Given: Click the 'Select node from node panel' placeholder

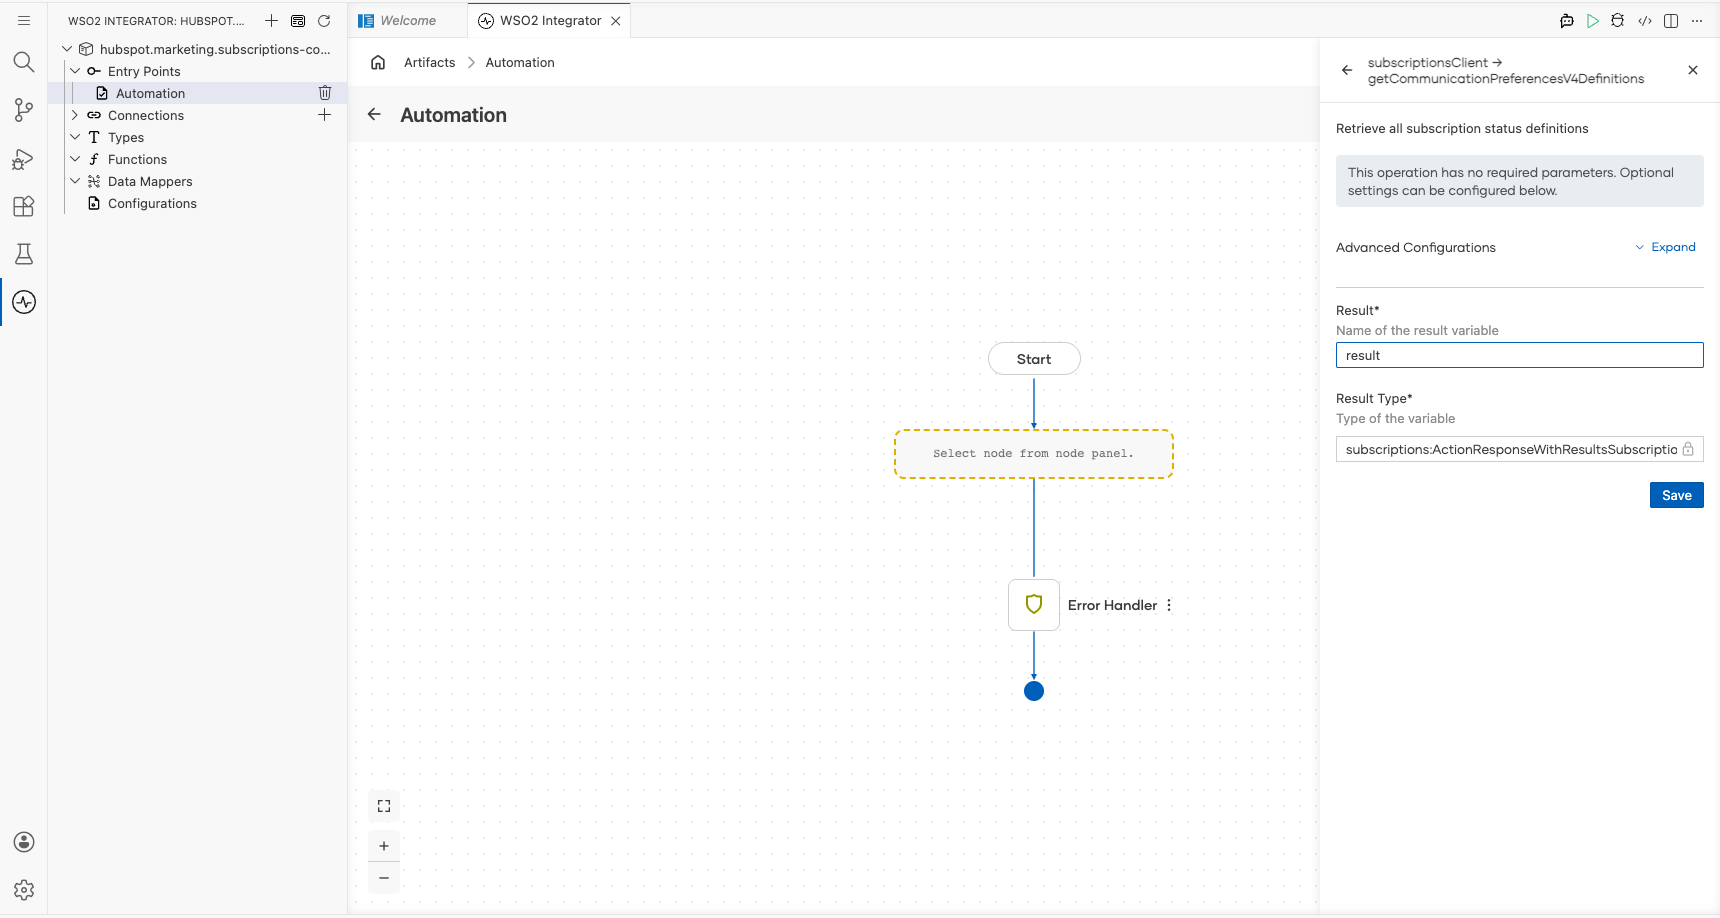Looking at the screenshot, I should click(1034, 454).
